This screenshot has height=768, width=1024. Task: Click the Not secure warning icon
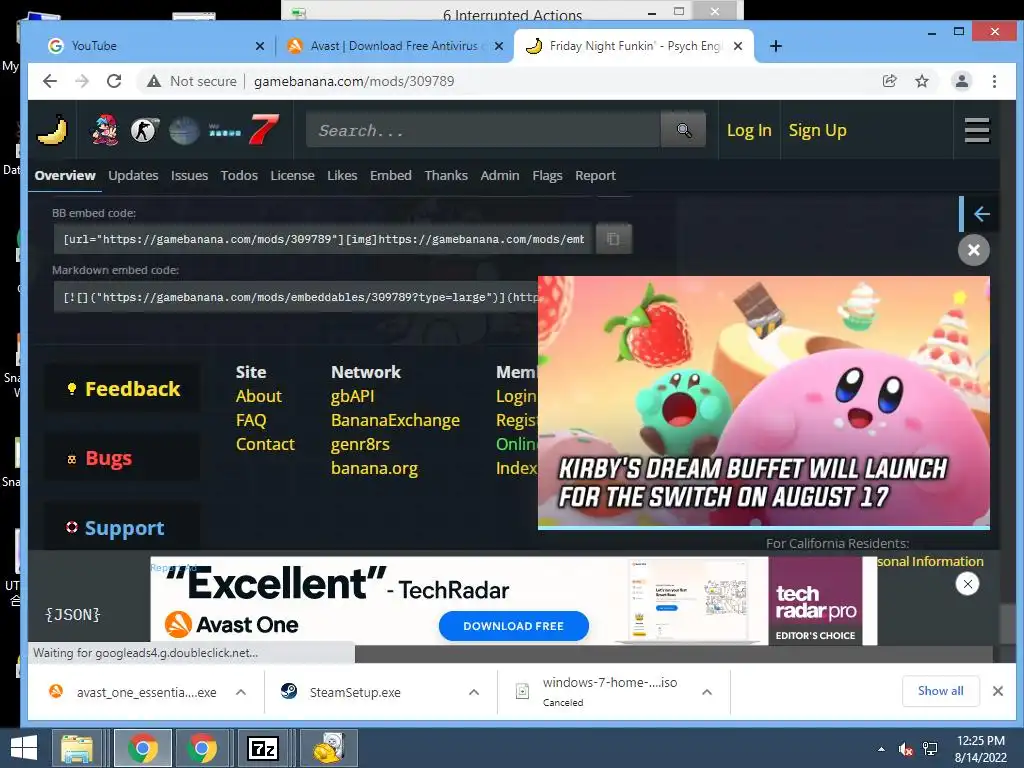pyautogui.click(x=153, y=81)
